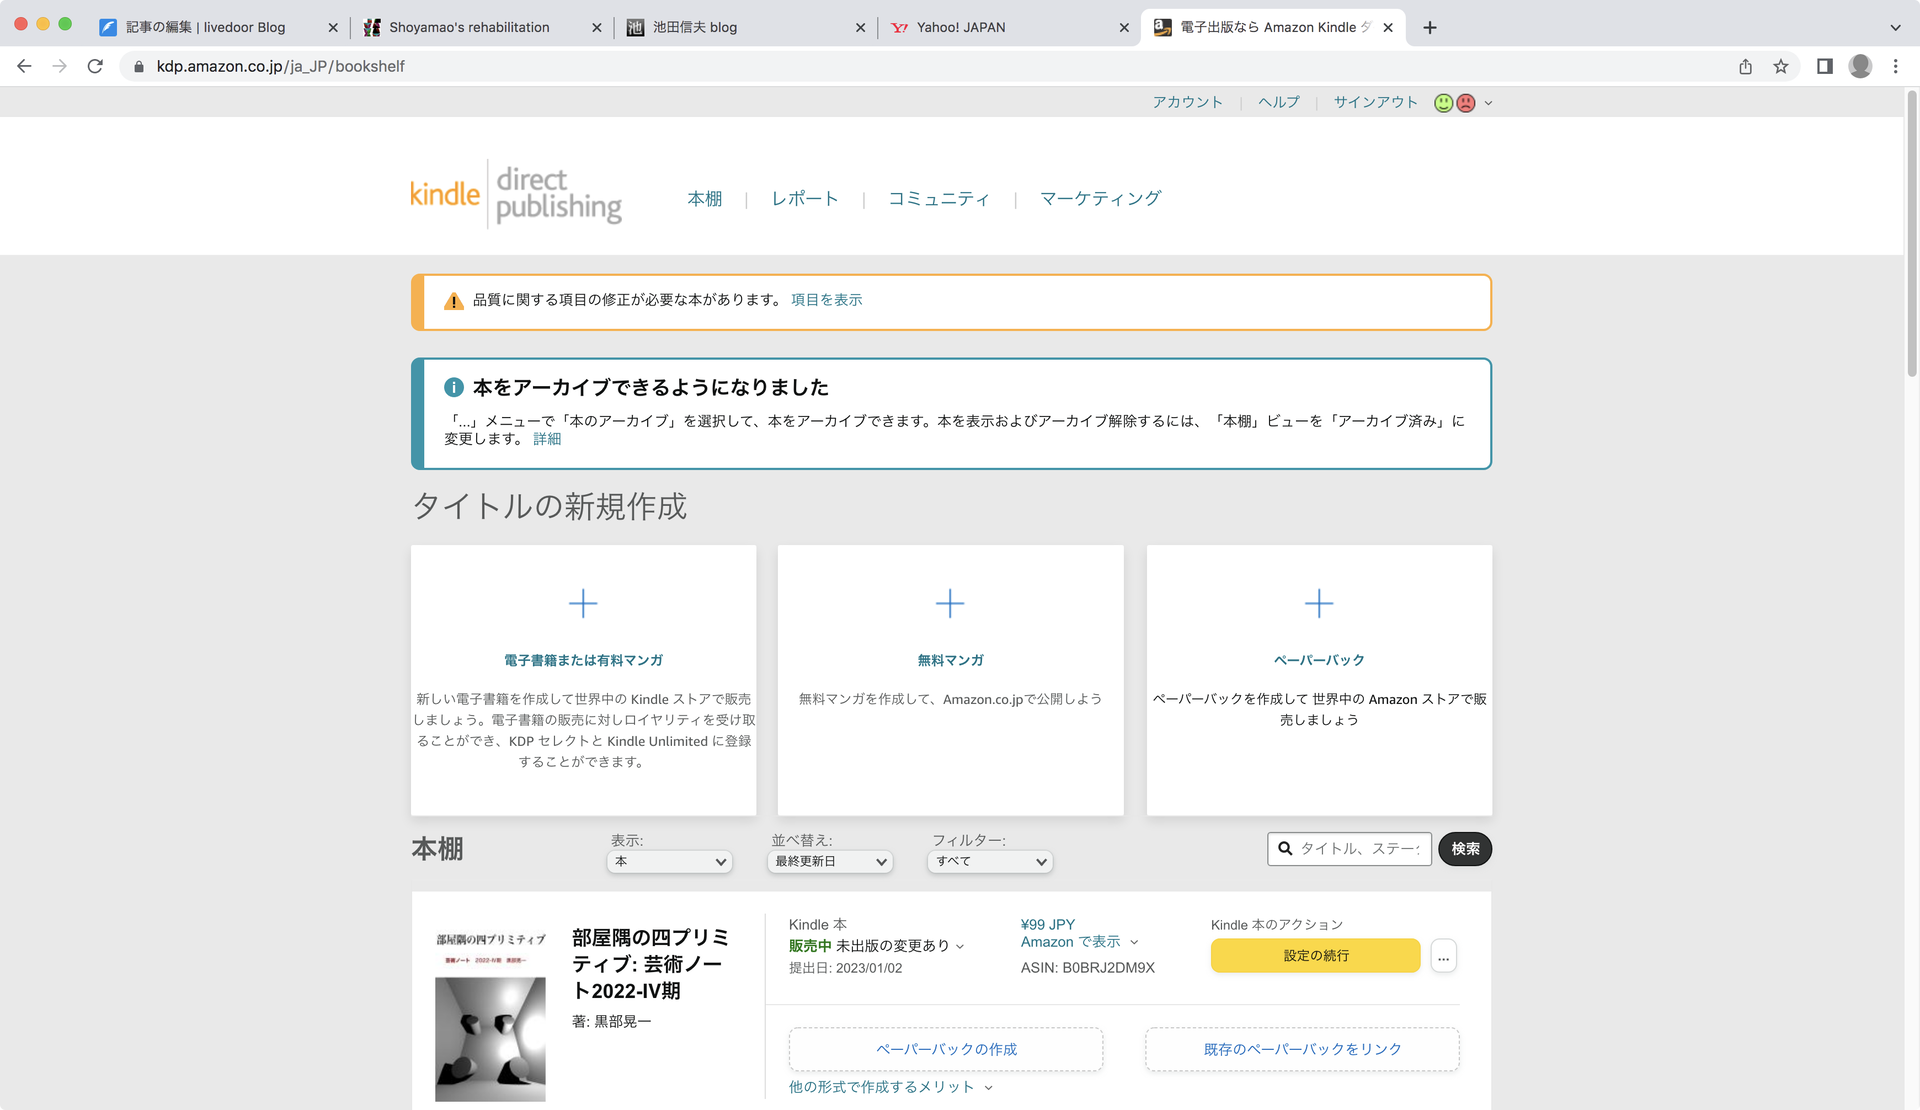Open the コミュニティ navigation item
Screen dimensions: 1920x1110
(x=939, y=199)
